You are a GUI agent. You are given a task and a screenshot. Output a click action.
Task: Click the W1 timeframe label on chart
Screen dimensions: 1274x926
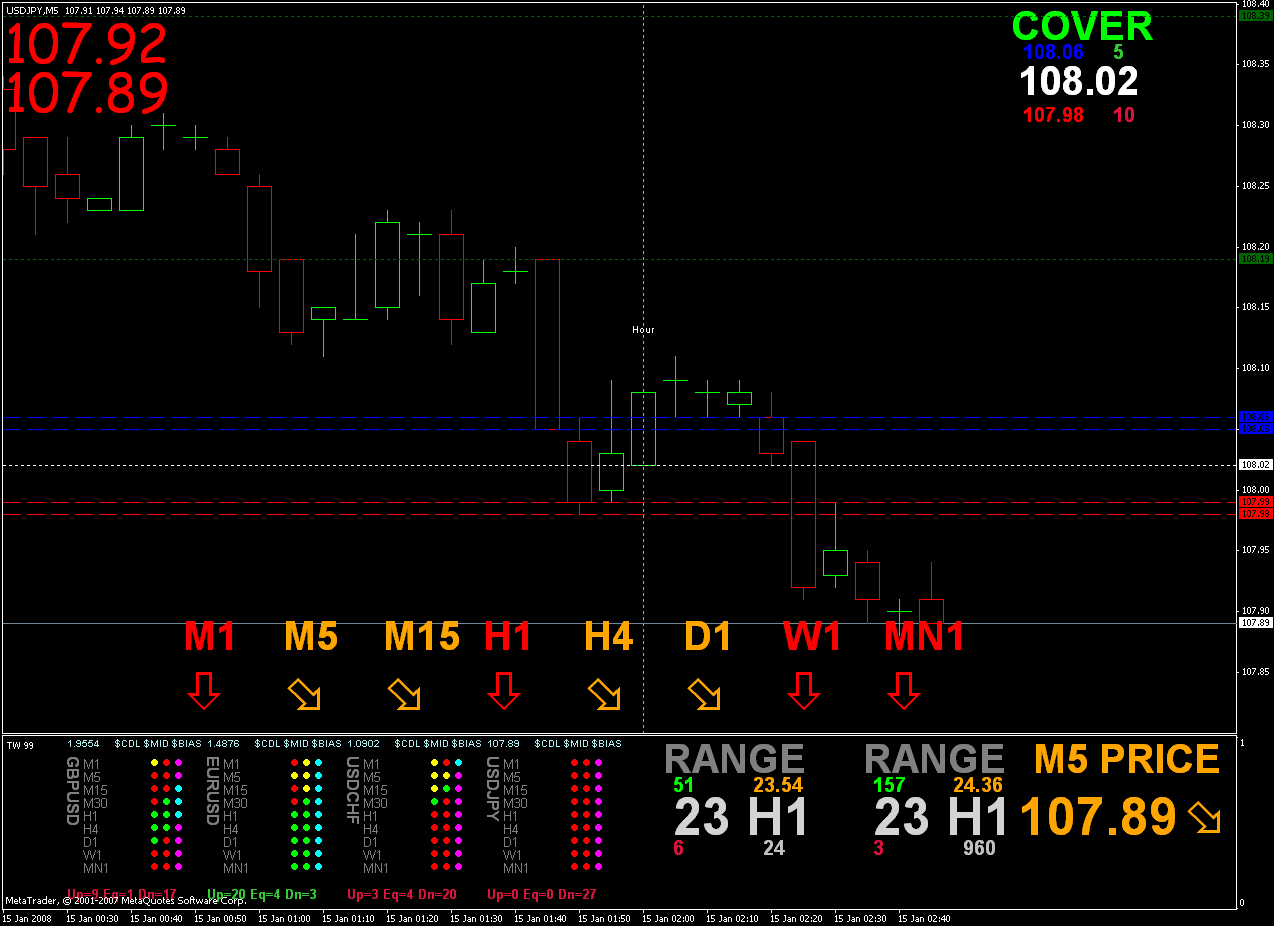[812, 636]
